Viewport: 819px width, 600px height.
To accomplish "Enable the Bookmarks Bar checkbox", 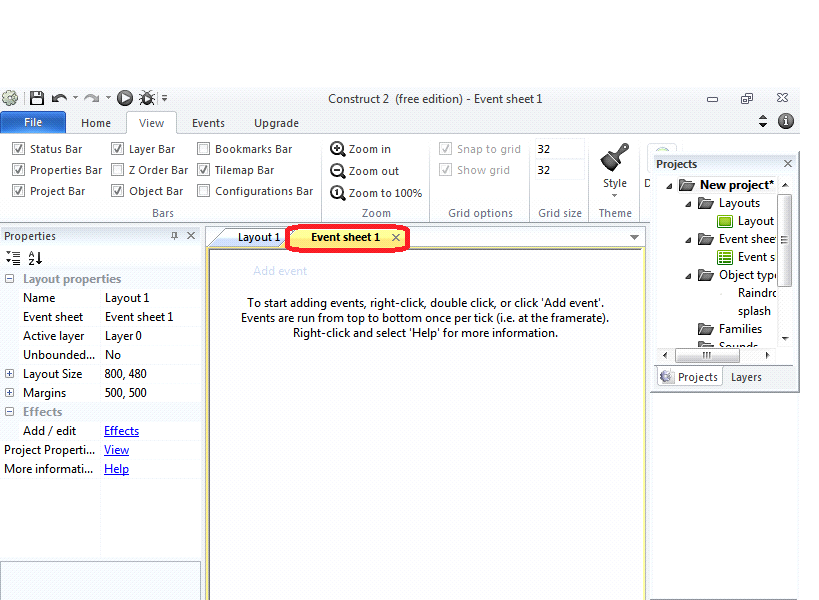I will point(204,149).
